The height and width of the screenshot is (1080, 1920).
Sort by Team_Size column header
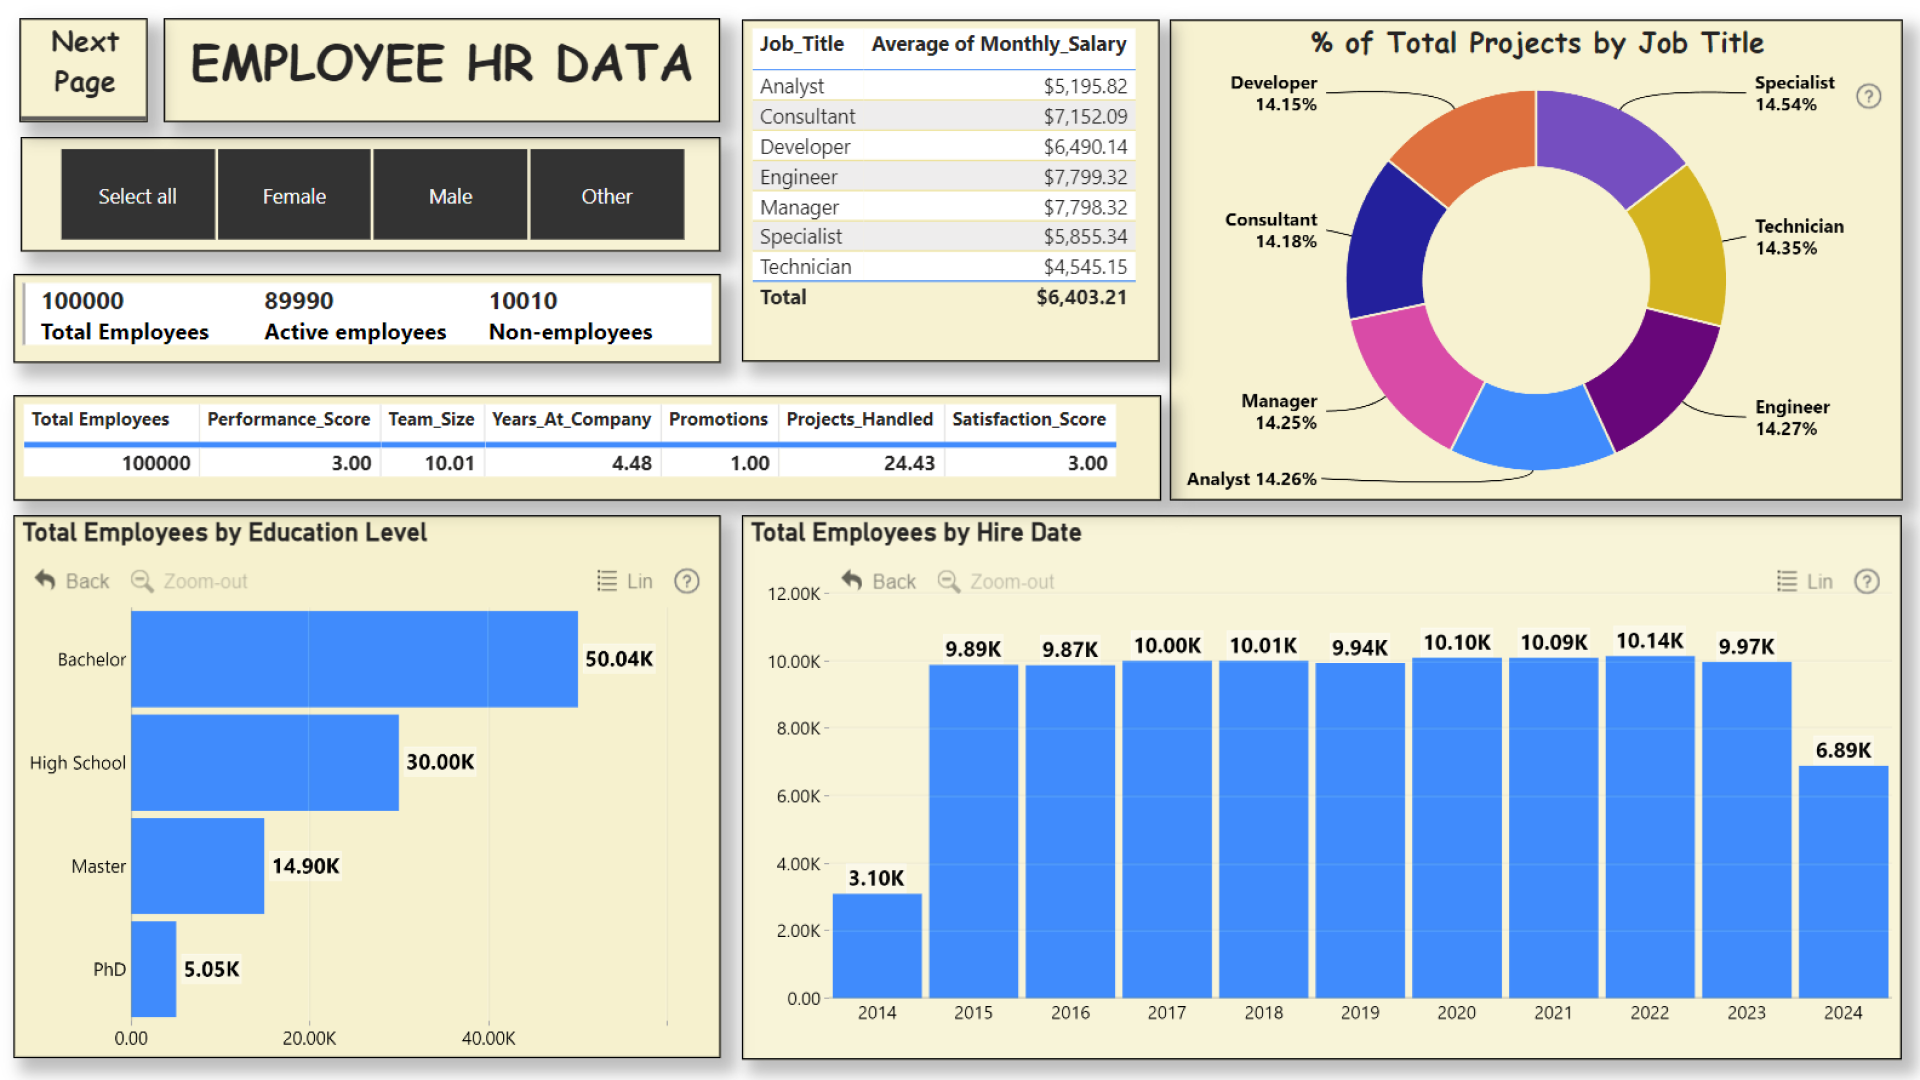tap(431, 419)
